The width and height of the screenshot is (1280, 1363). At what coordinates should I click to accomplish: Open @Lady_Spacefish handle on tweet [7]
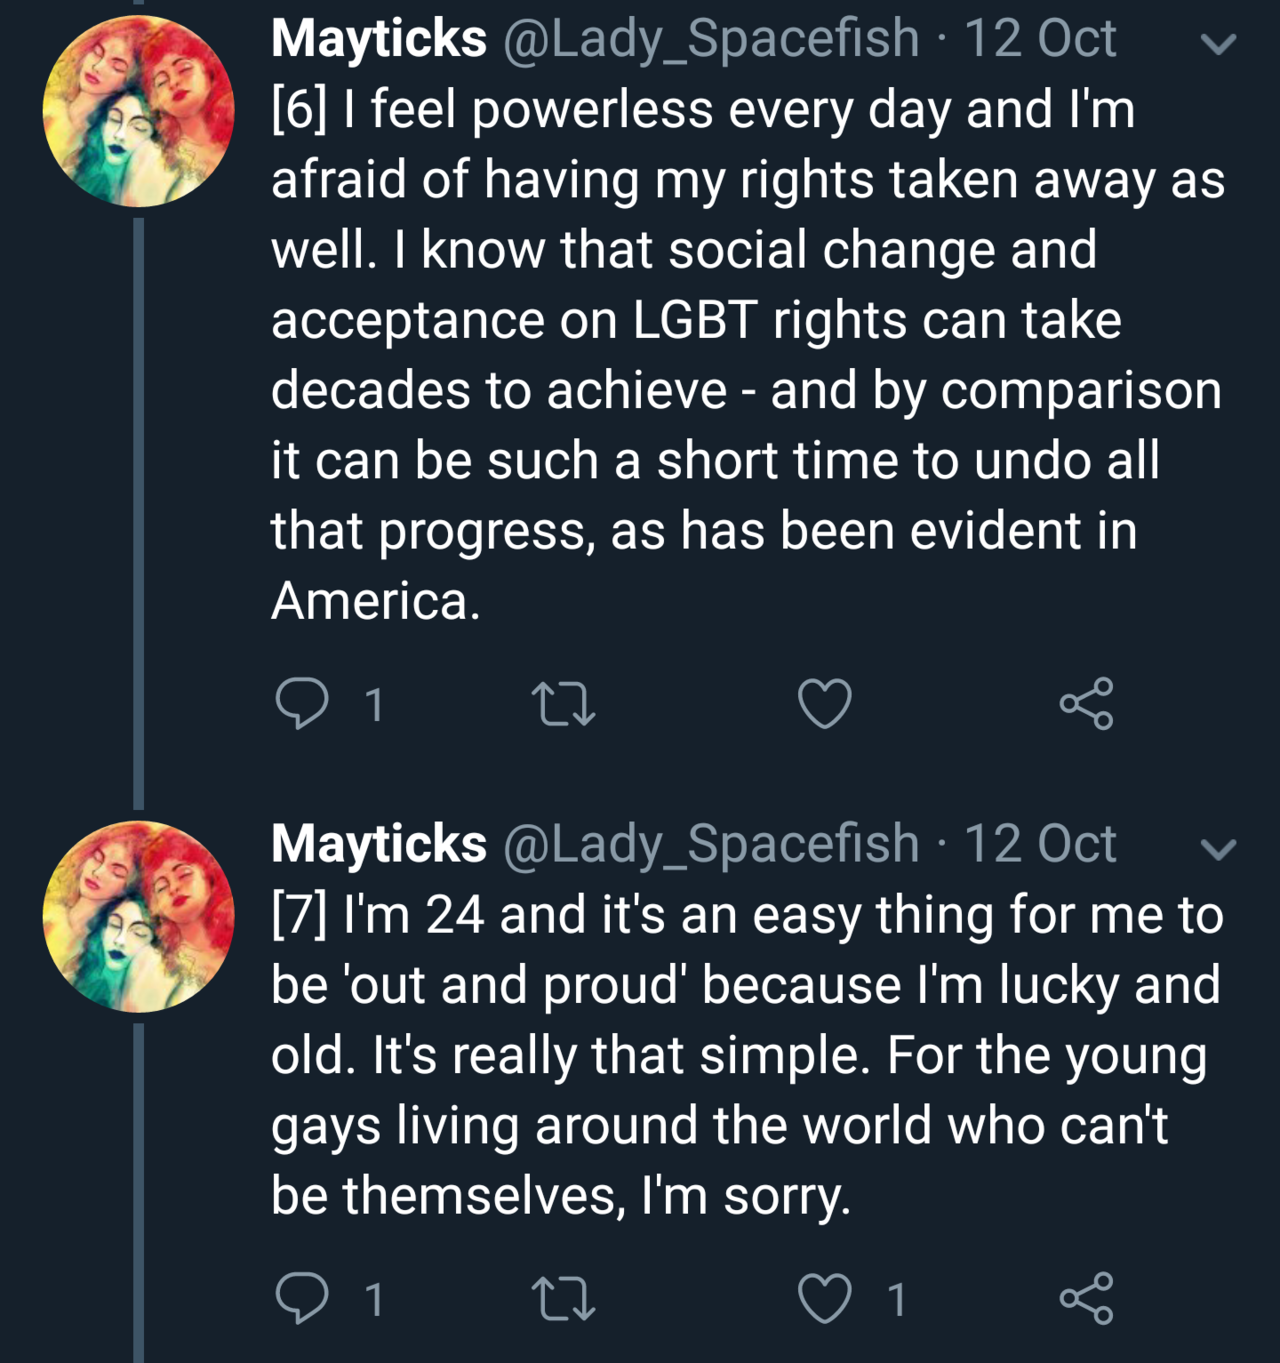click(x=710, y=844)
